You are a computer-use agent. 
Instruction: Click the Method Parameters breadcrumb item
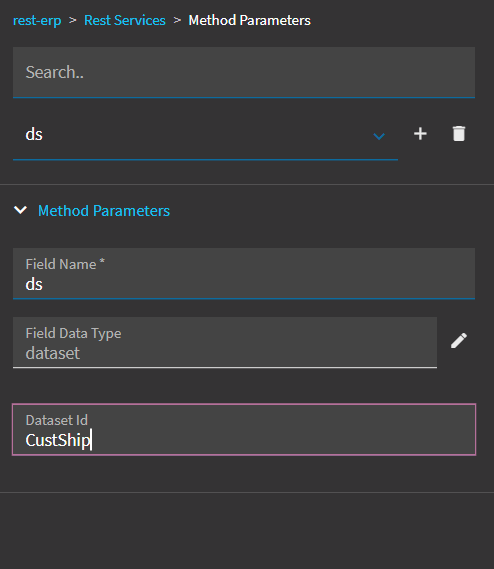[x=249, y=20]
